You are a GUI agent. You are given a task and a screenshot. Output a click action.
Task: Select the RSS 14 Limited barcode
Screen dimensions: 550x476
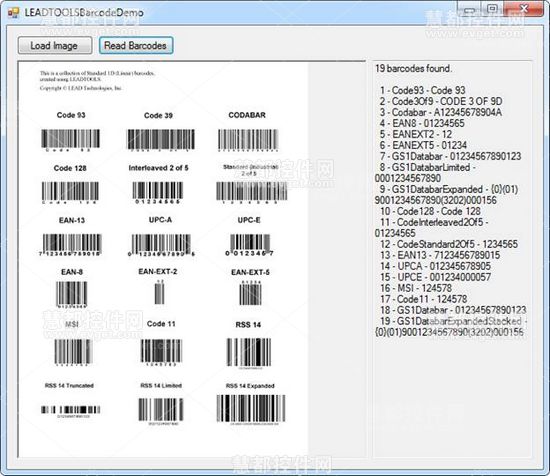(x=161, y=411)
